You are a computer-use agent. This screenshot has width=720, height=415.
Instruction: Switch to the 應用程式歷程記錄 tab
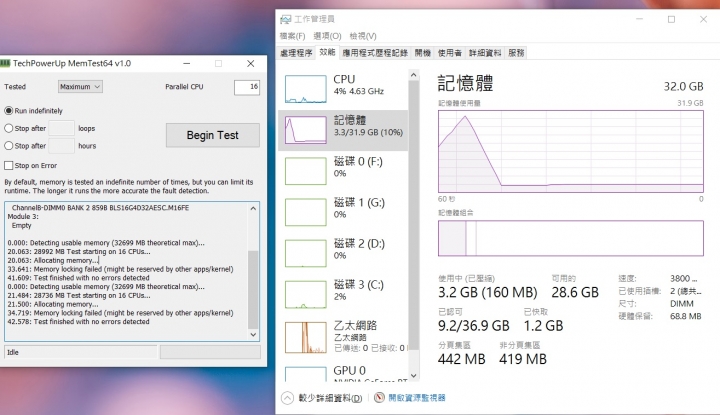(x=375, y=53)
